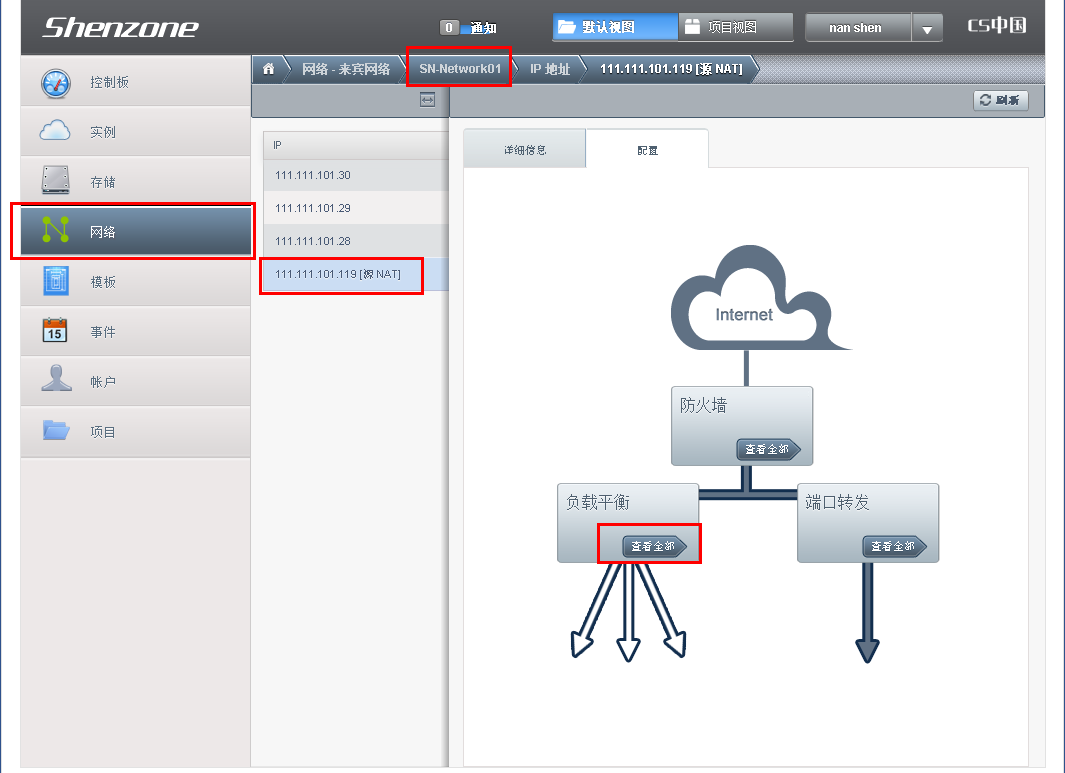Switch to the details tab (详细信息)

[x=524, y=150]
